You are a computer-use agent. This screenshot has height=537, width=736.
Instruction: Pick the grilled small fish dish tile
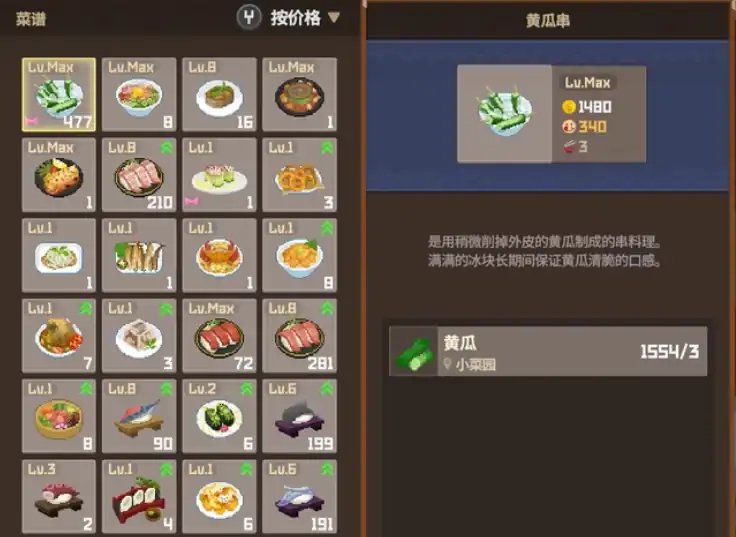(x=139, y=255)
